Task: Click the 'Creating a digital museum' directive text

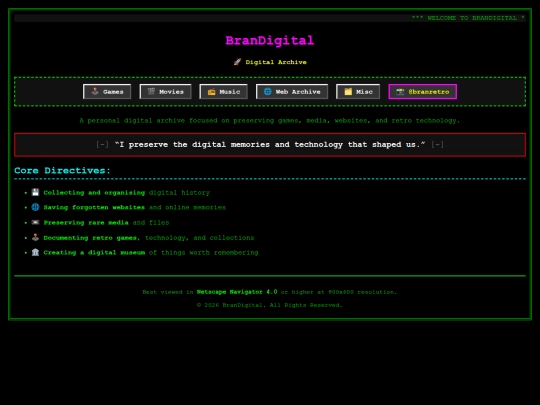Action: (x=94, y=252)
